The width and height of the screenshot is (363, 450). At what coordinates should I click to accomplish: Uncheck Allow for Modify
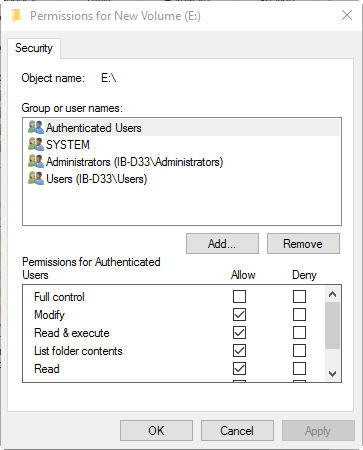pos(239,314)
